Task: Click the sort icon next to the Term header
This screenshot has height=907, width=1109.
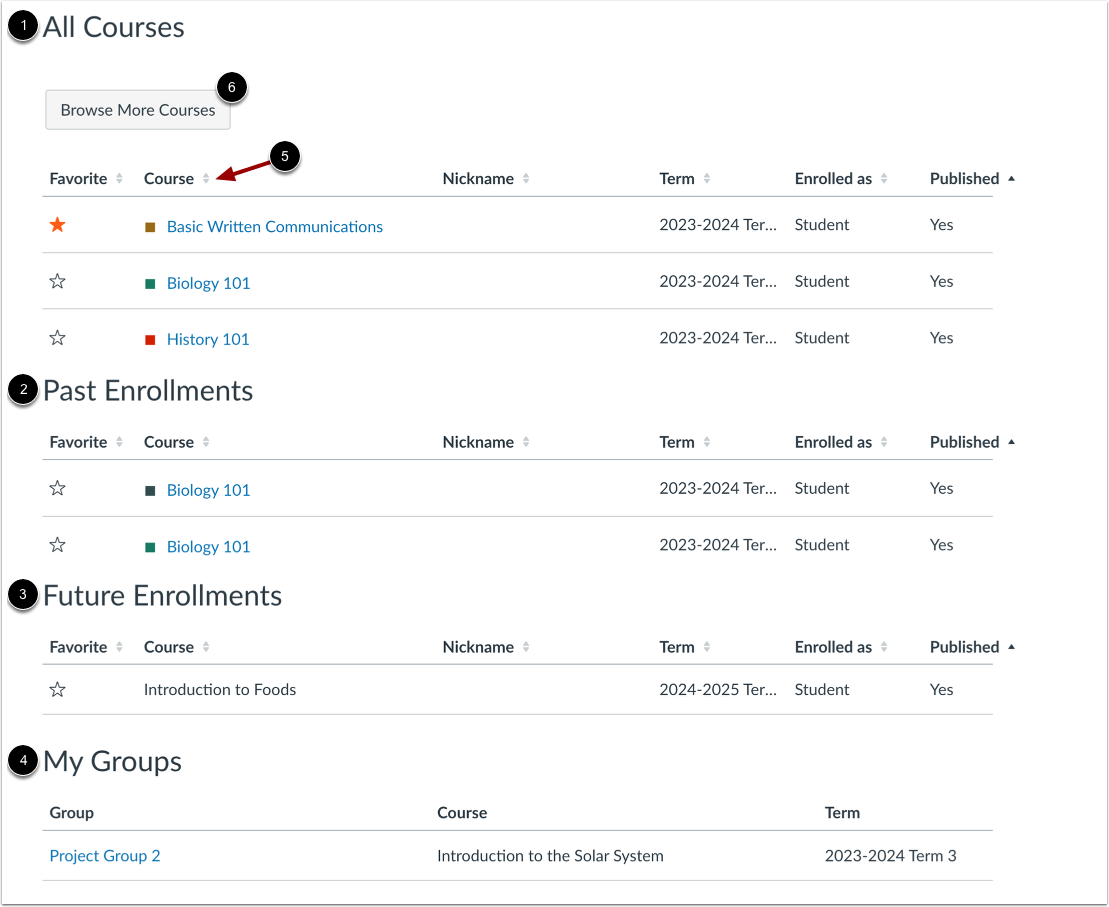Action: point(707,178)
